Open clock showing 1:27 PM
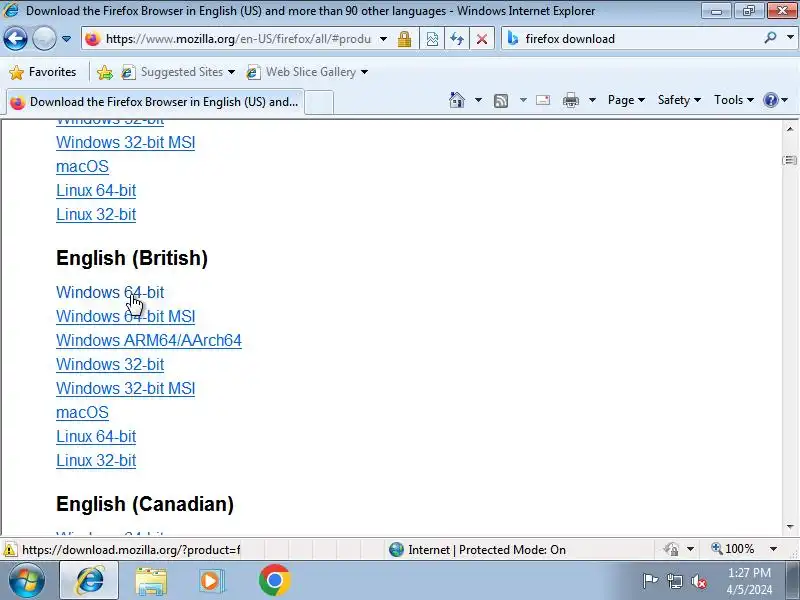The width and height of the screenshot is (800, 600). (749, 581)
